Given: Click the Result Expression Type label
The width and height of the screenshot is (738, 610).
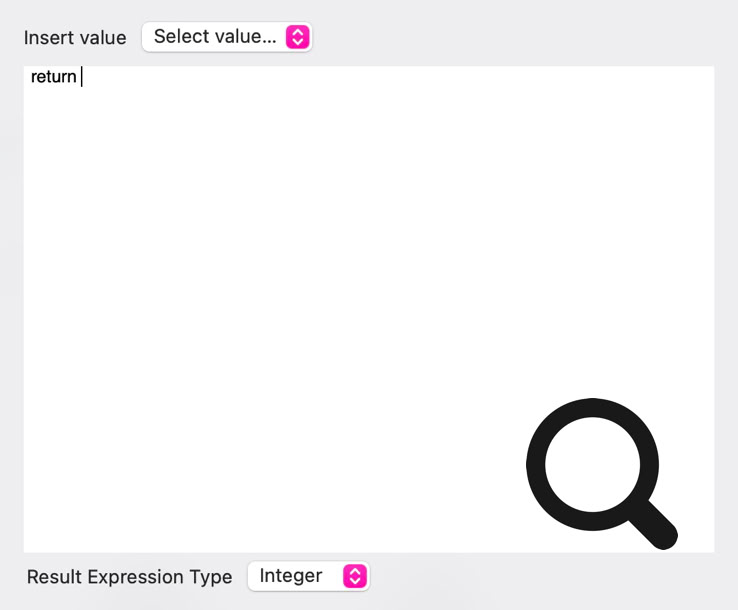Looking at the screenshot, I should pyautogui.click(x=129, y=577).
